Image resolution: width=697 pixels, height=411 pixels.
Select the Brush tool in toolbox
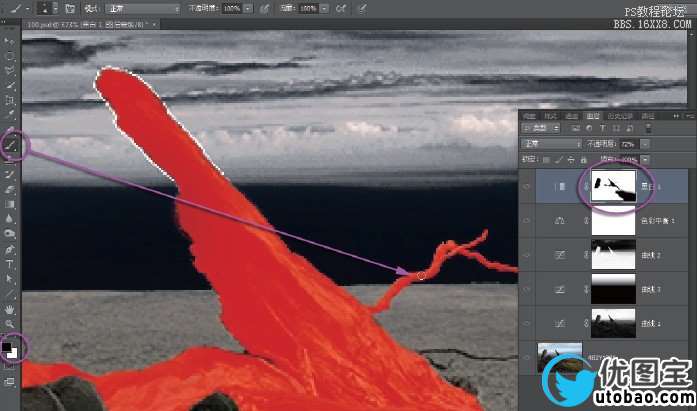(10, 145)
